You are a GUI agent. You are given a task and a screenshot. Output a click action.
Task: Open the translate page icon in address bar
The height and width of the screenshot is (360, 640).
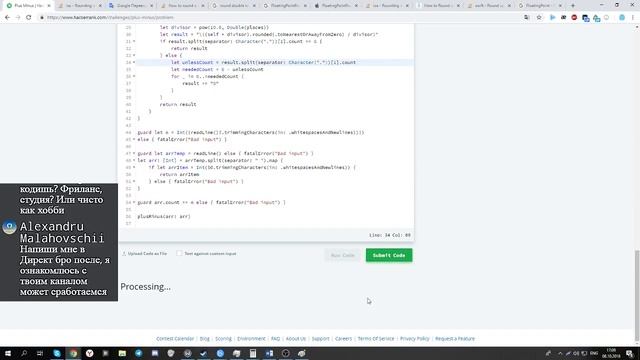[x=527, y=18]
